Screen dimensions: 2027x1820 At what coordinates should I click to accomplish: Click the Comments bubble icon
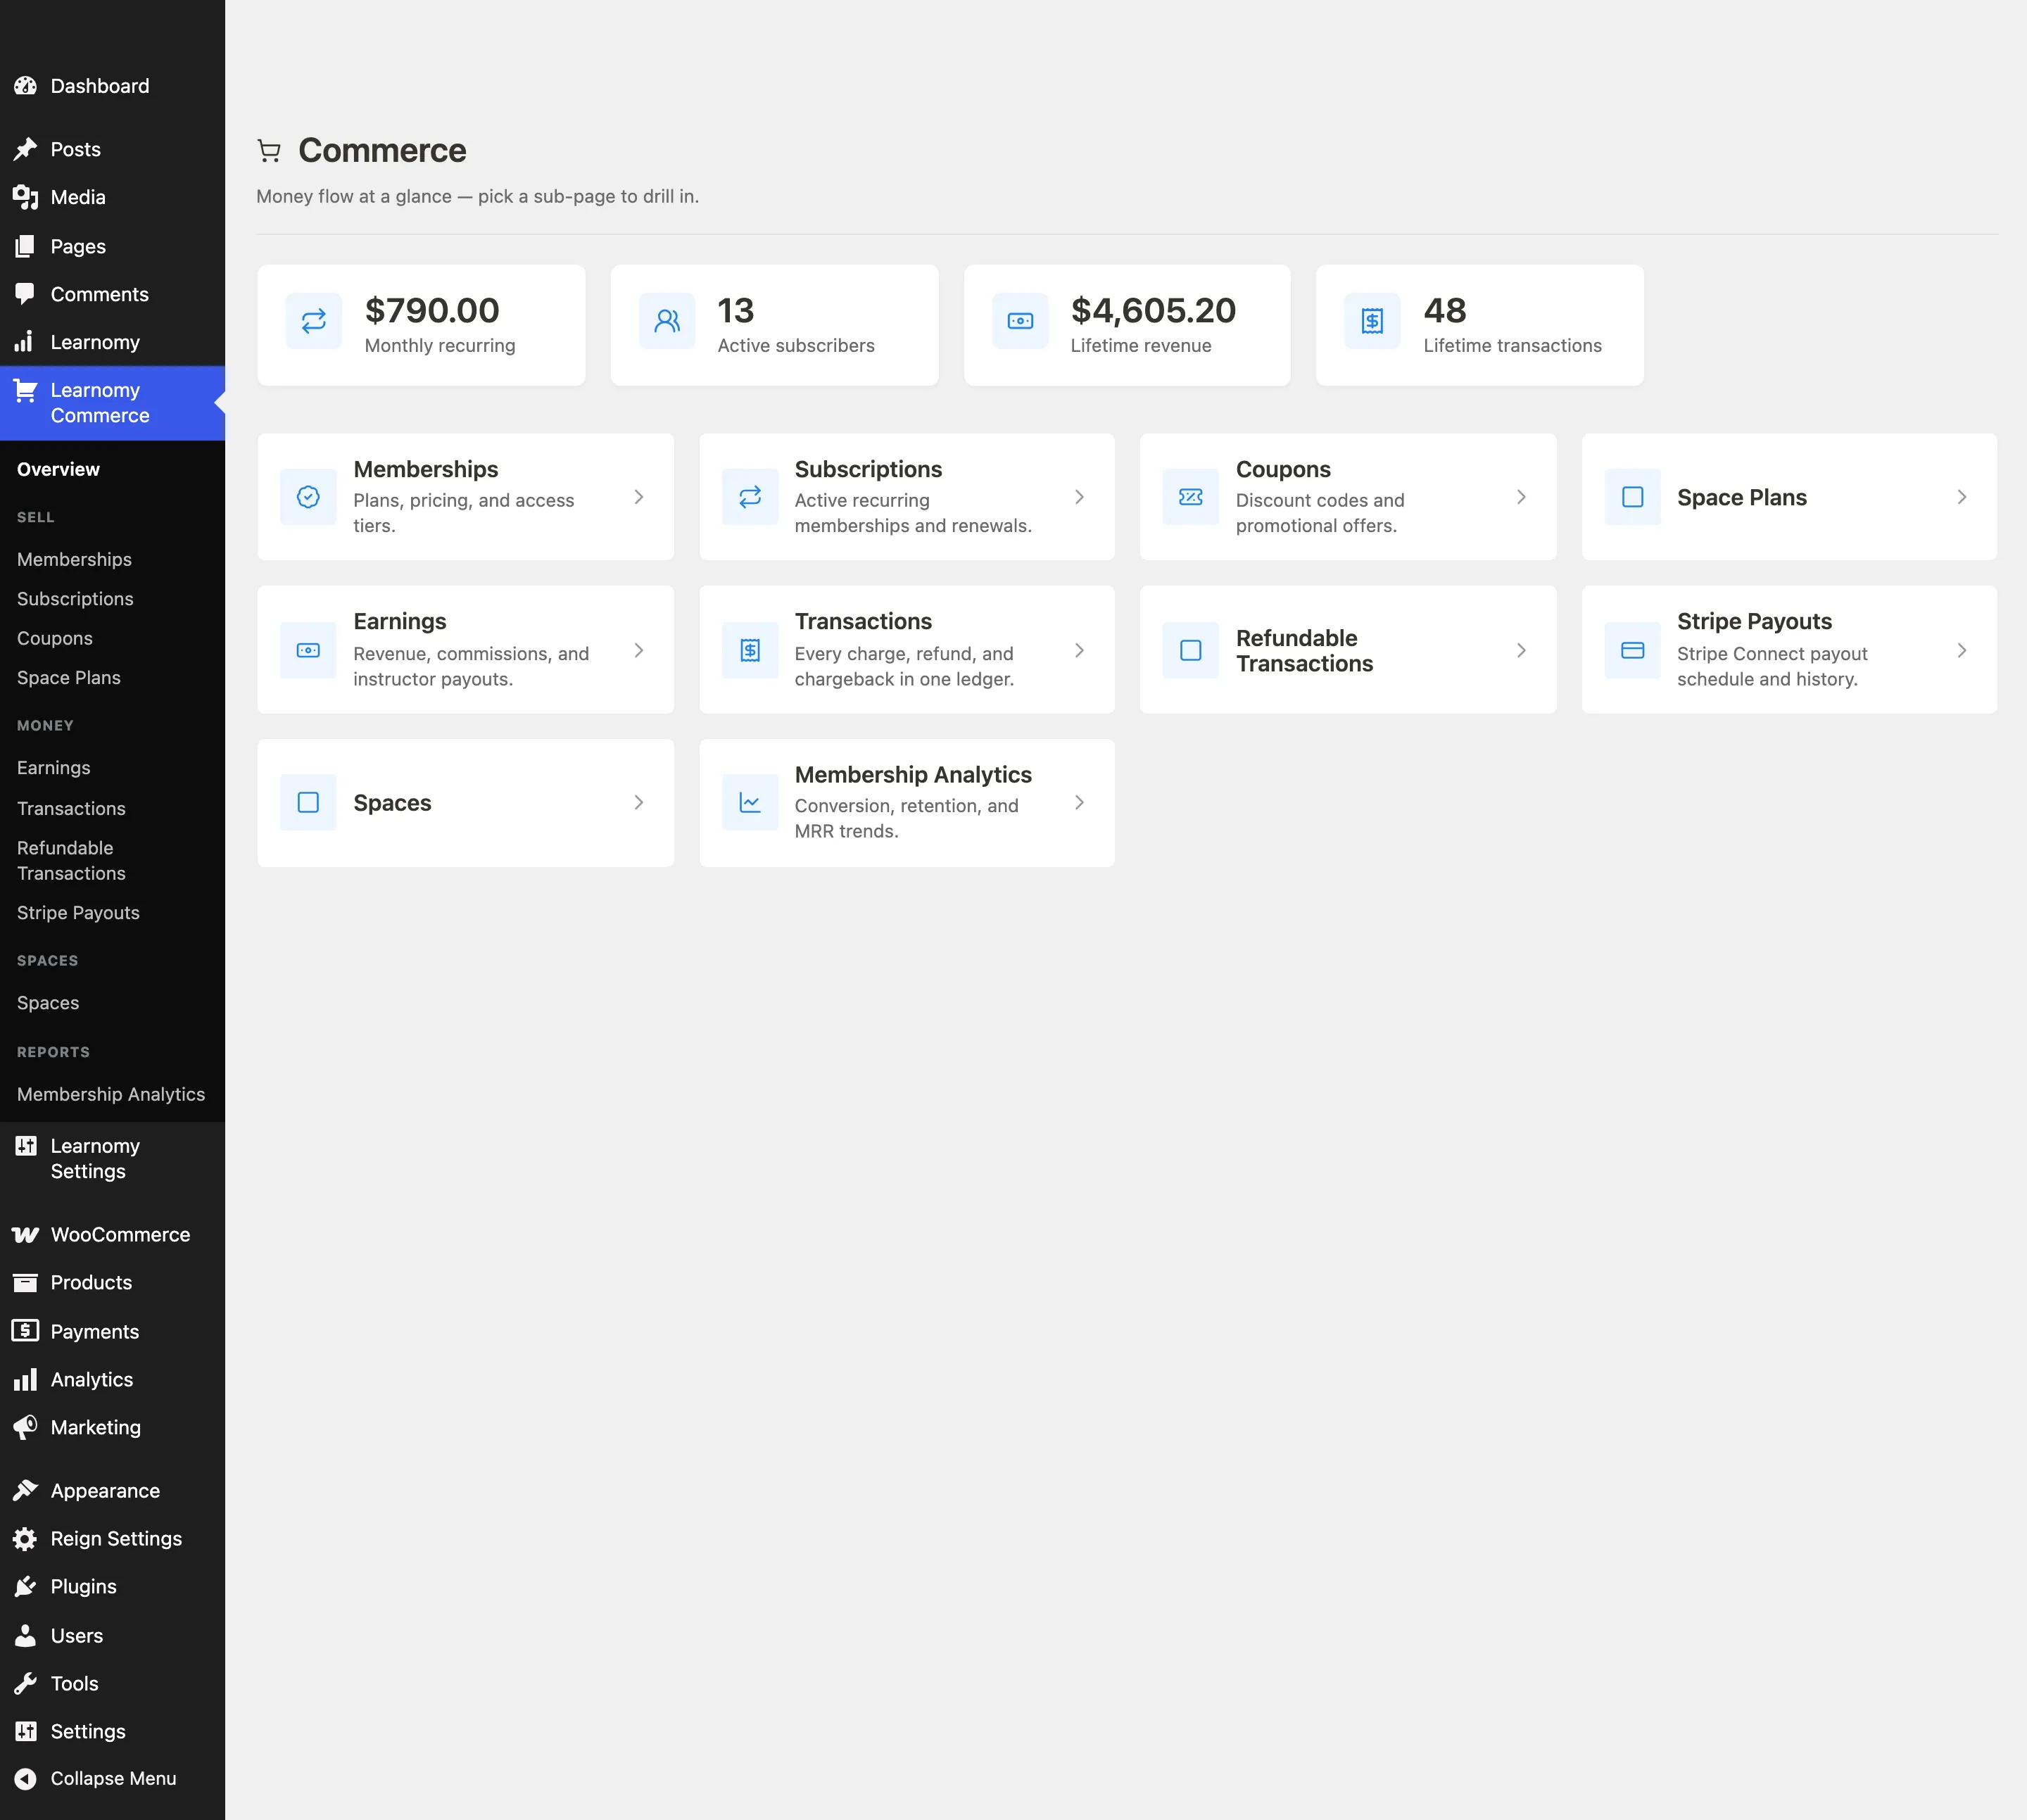[x=25, y=294]
